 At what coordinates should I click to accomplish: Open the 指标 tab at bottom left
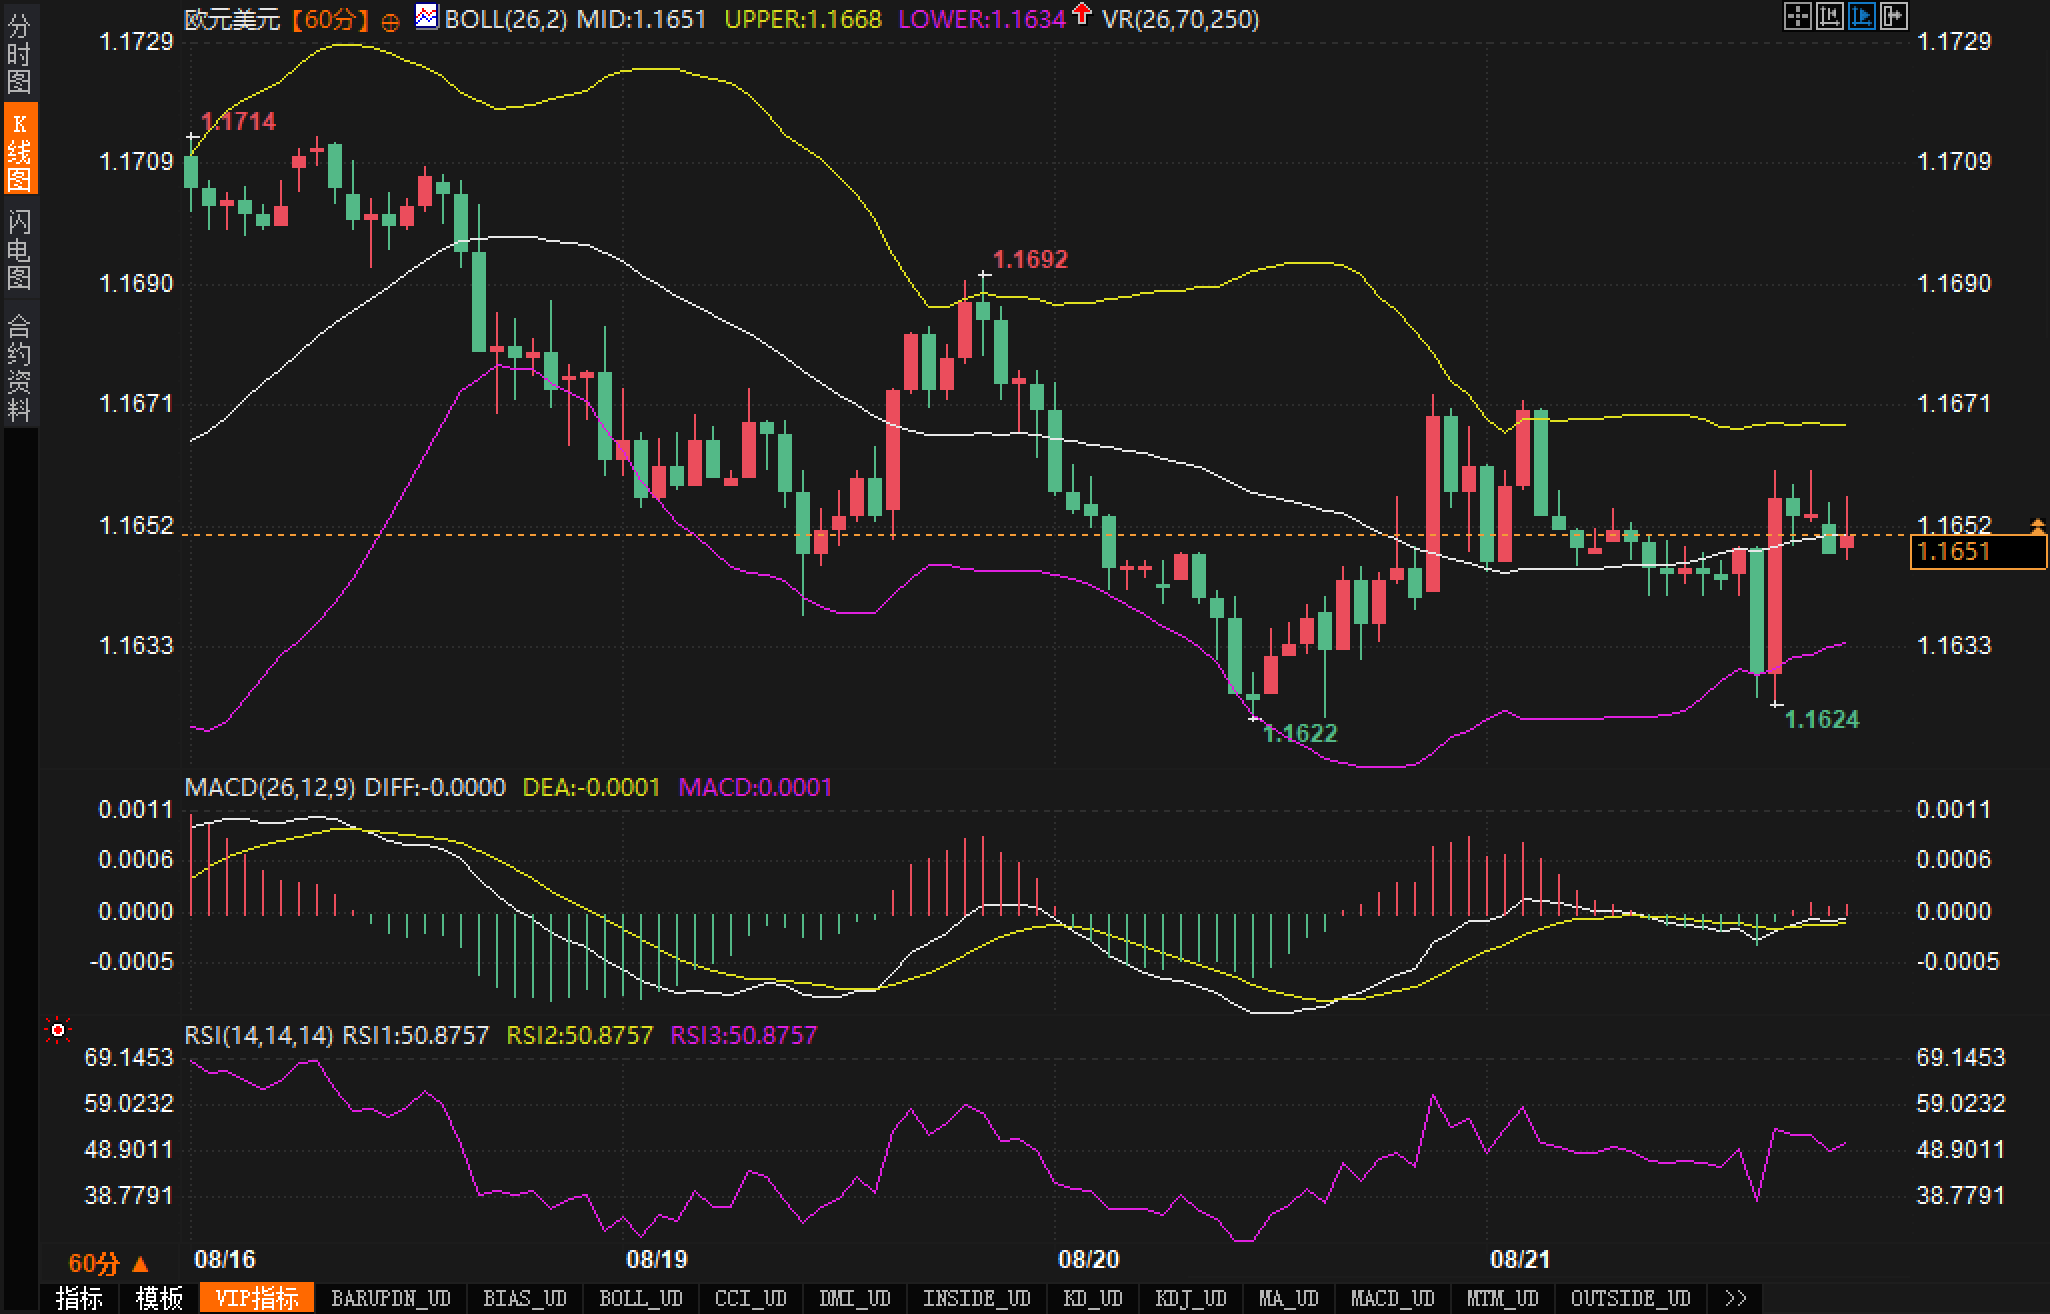[x=79, y=1298]
